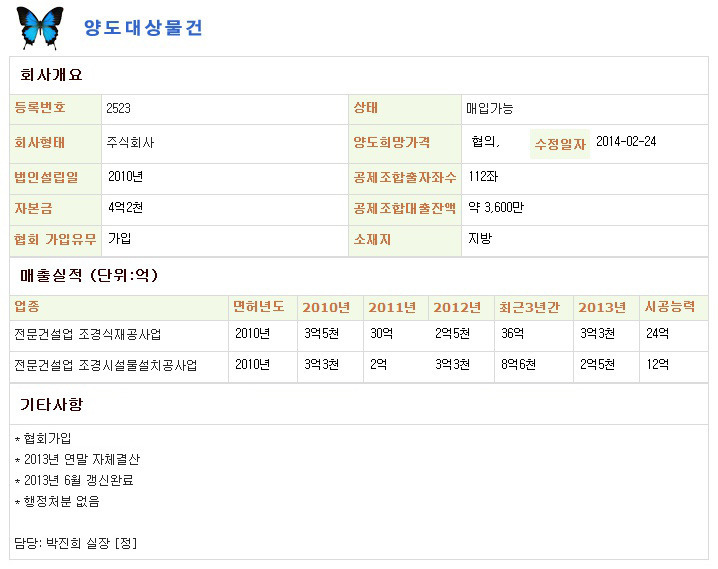Select the 3억5천 cell for 2010년
The image size is (718, 569).
pos(321,333)
